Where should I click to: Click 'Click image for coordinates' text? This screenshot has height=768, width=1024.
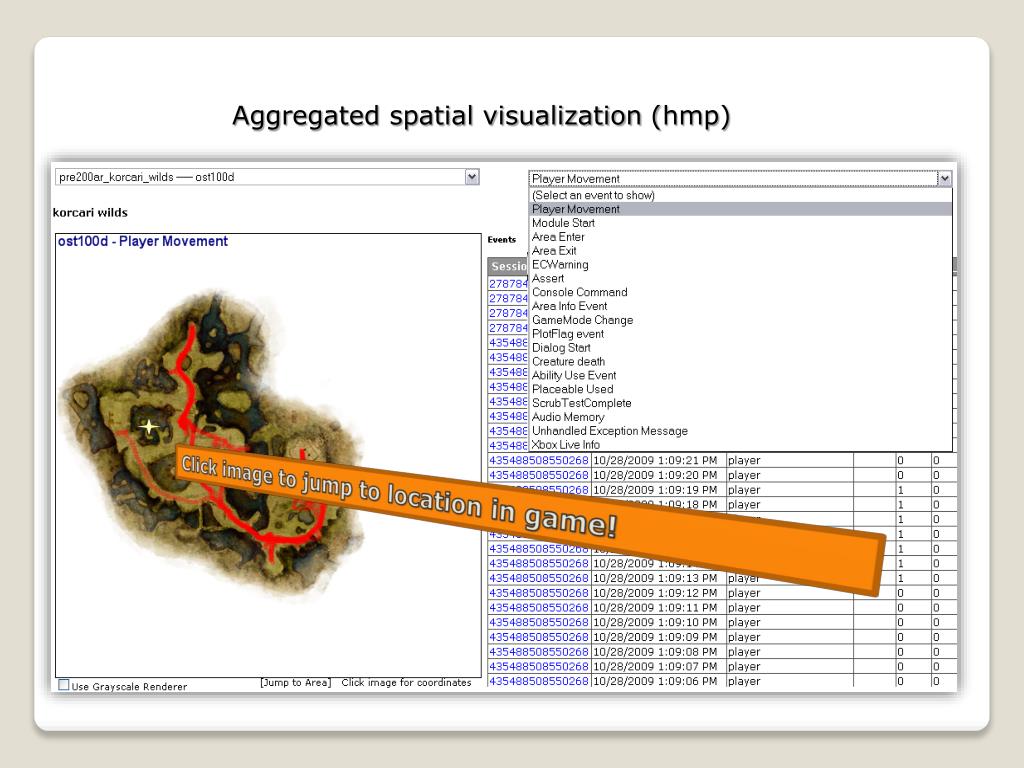(406, 682)
